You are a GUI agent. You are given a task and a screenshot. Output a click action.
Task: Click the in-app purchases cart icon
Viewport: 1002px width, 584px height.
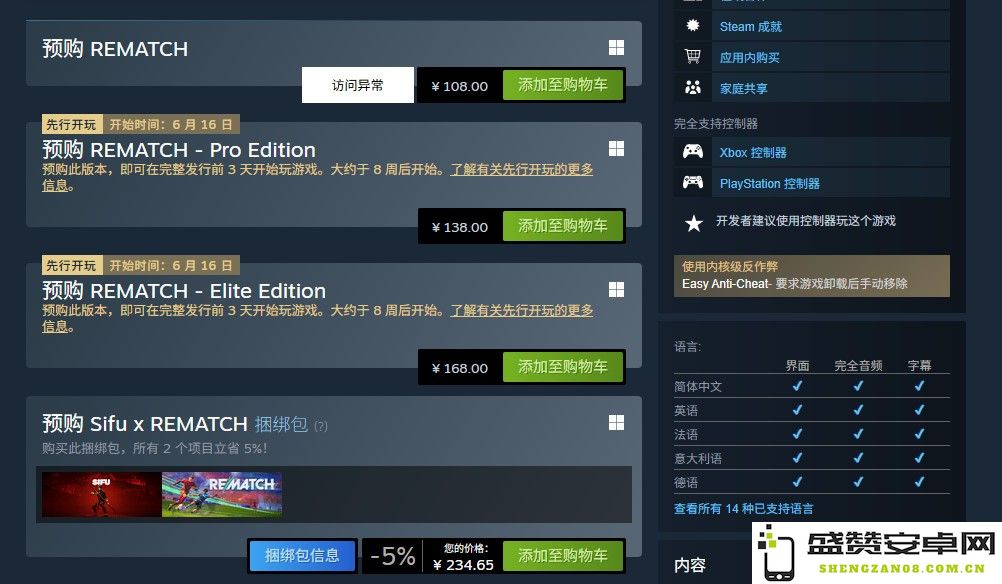pyautogui.click(x=693, y=56)
